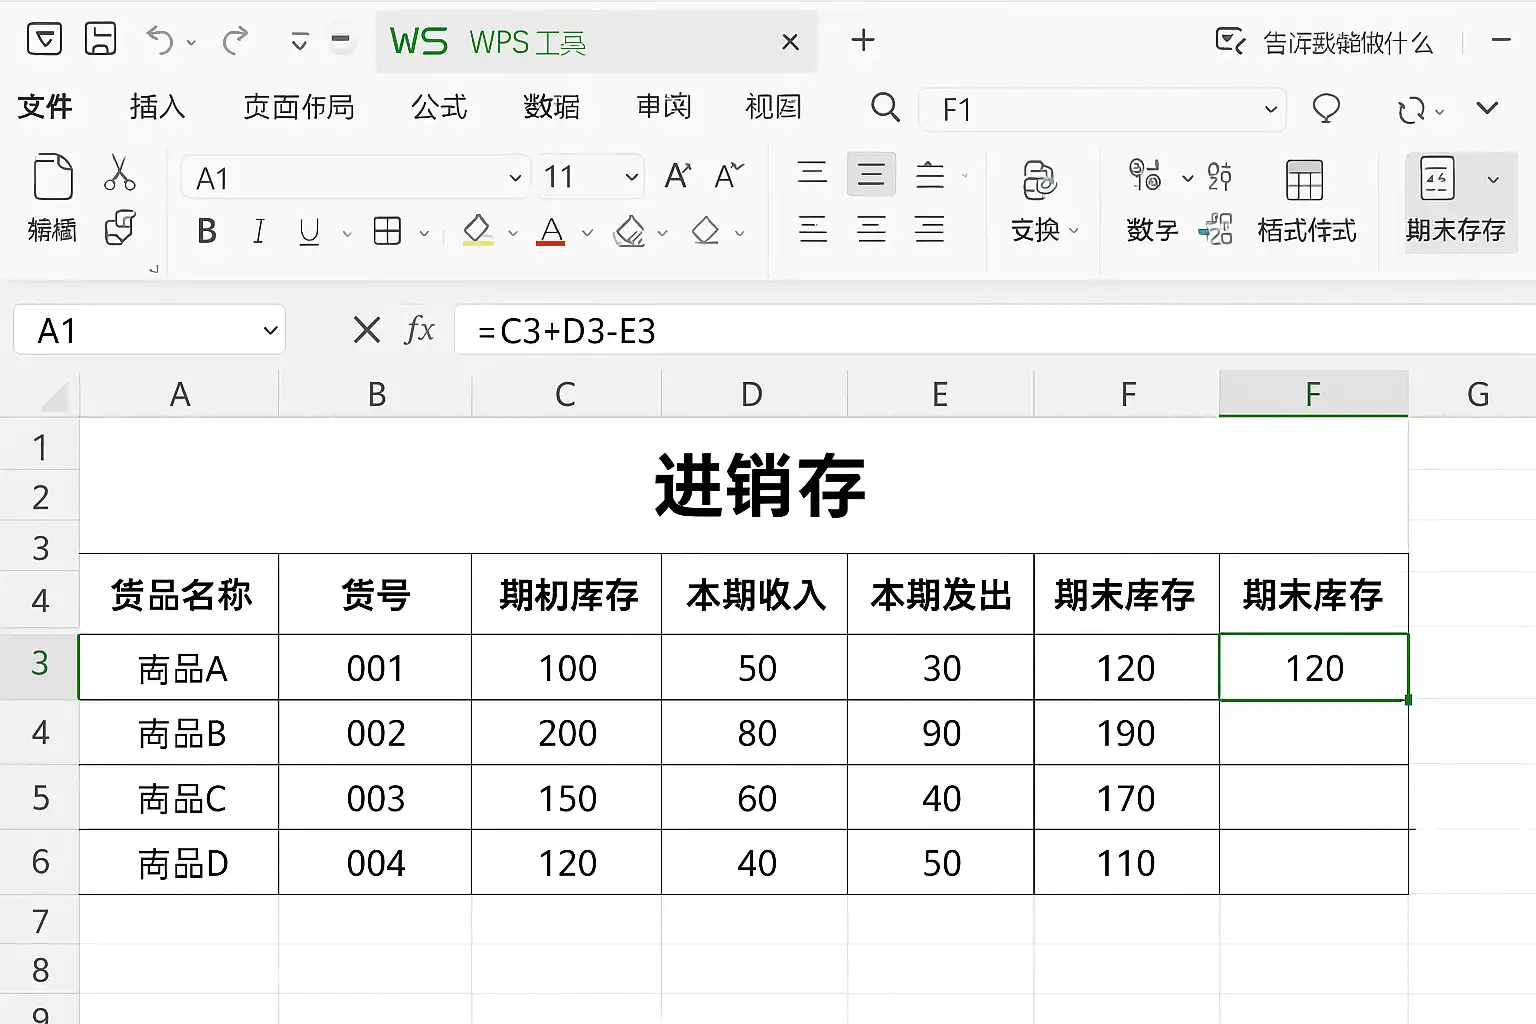Click the format eraser icon with hatched lines
Image resolution: width=1536 pixels, height=1024 pixels.
point(630,231)
